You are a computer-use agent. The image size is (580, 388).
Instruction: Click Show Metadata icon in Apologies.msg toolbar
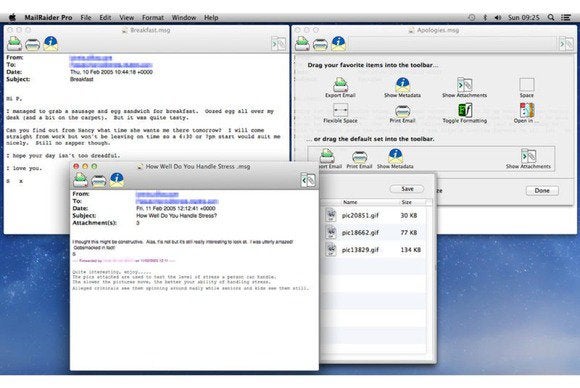[x=338, y=44]
